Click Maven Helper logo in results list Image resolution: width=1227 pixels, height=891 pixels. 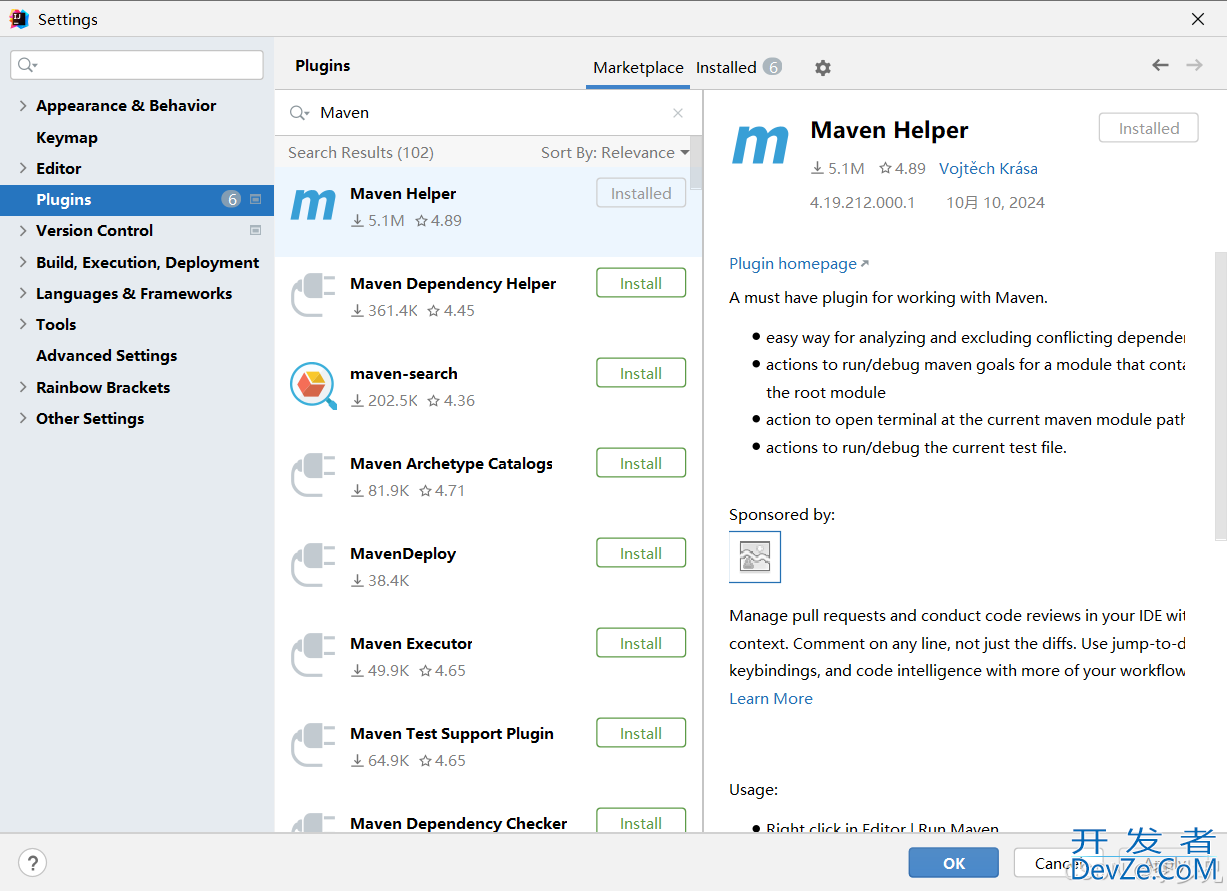(x=313, y=206)
